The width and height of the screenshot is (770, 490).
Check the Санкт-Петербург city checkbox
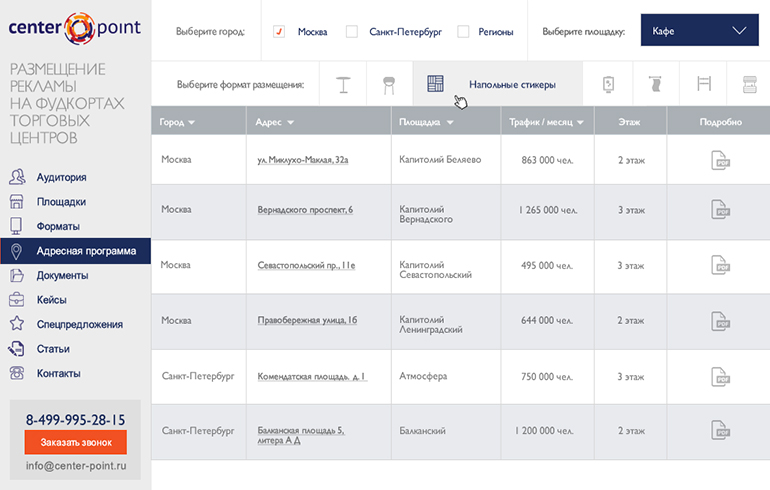coord(352,31)
